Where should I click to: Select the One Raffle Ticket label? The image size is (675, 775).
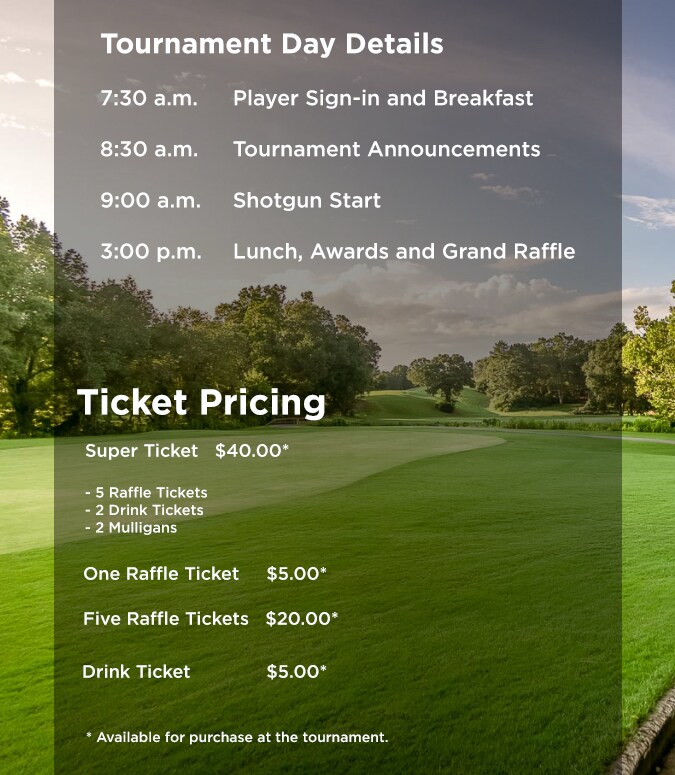pos(161,574)
